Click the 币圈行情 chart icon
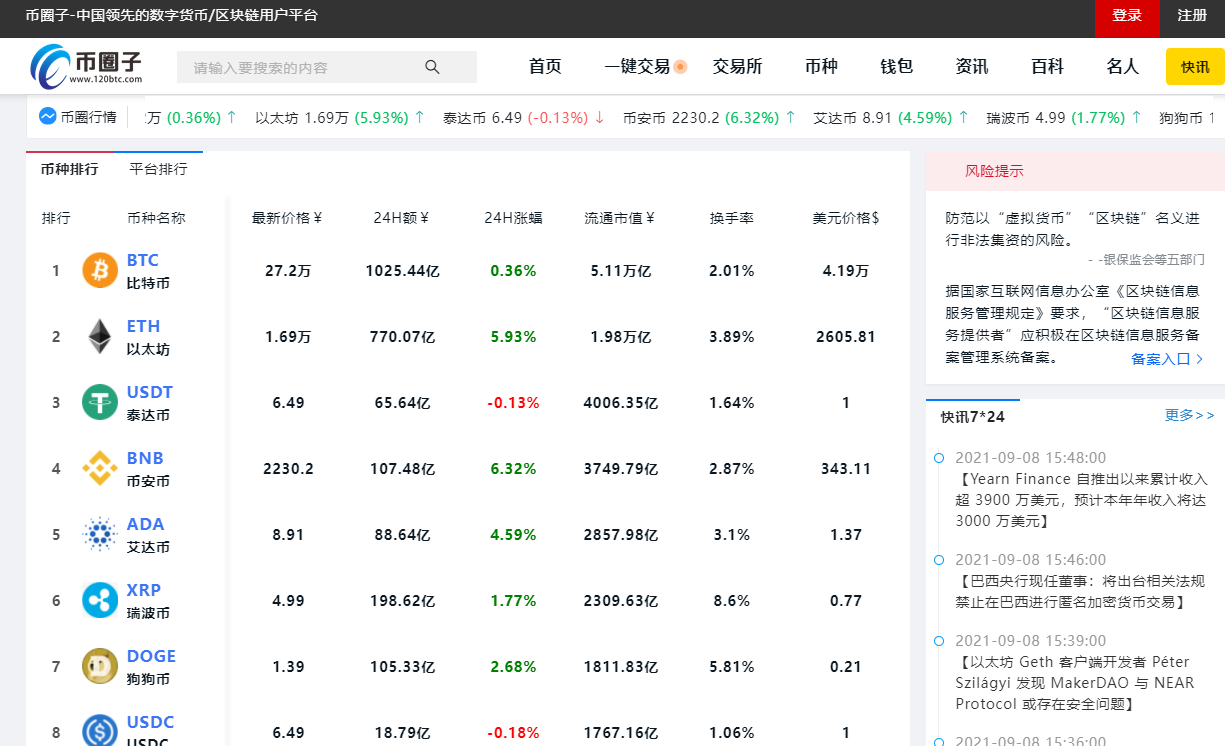Screen dimensions: 1225x746 47,117
